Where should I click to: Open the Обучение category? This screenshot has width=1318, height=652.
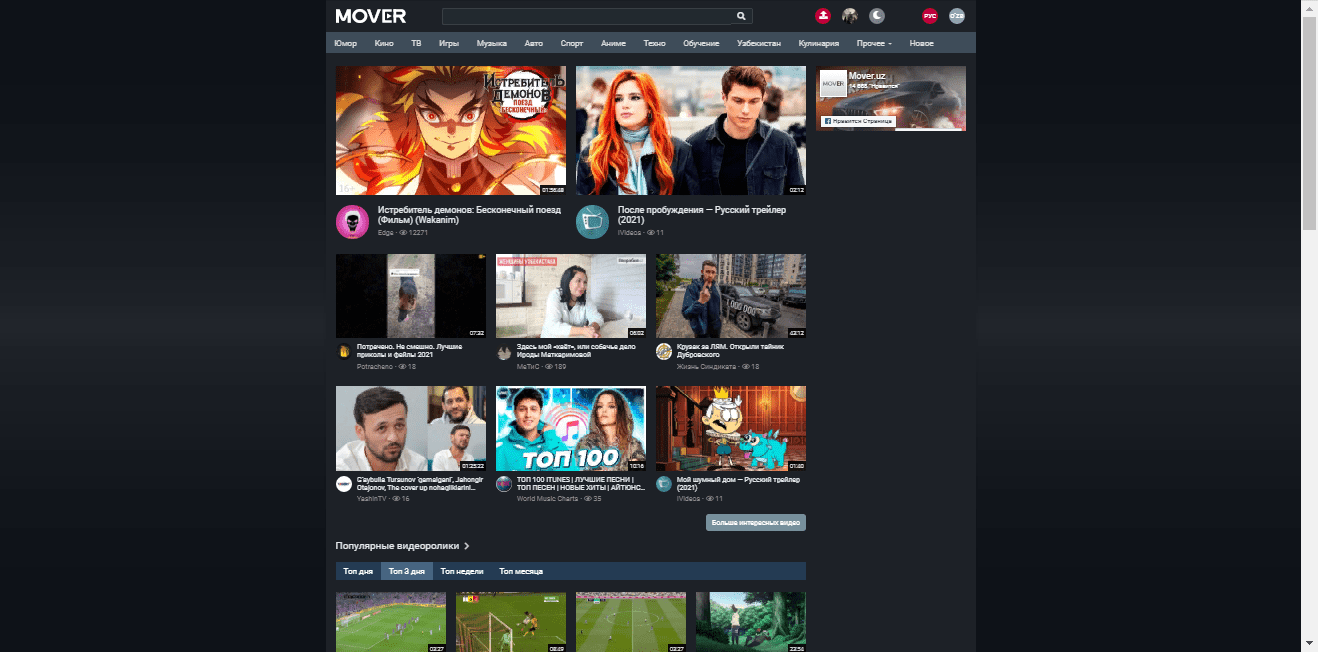pyautogui.click(x=701, y=44)
